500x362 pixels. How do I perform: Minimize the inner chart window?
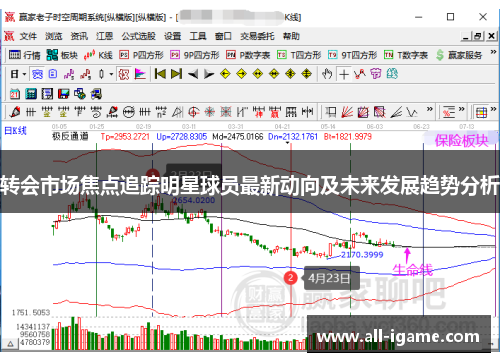pos(466,36)
